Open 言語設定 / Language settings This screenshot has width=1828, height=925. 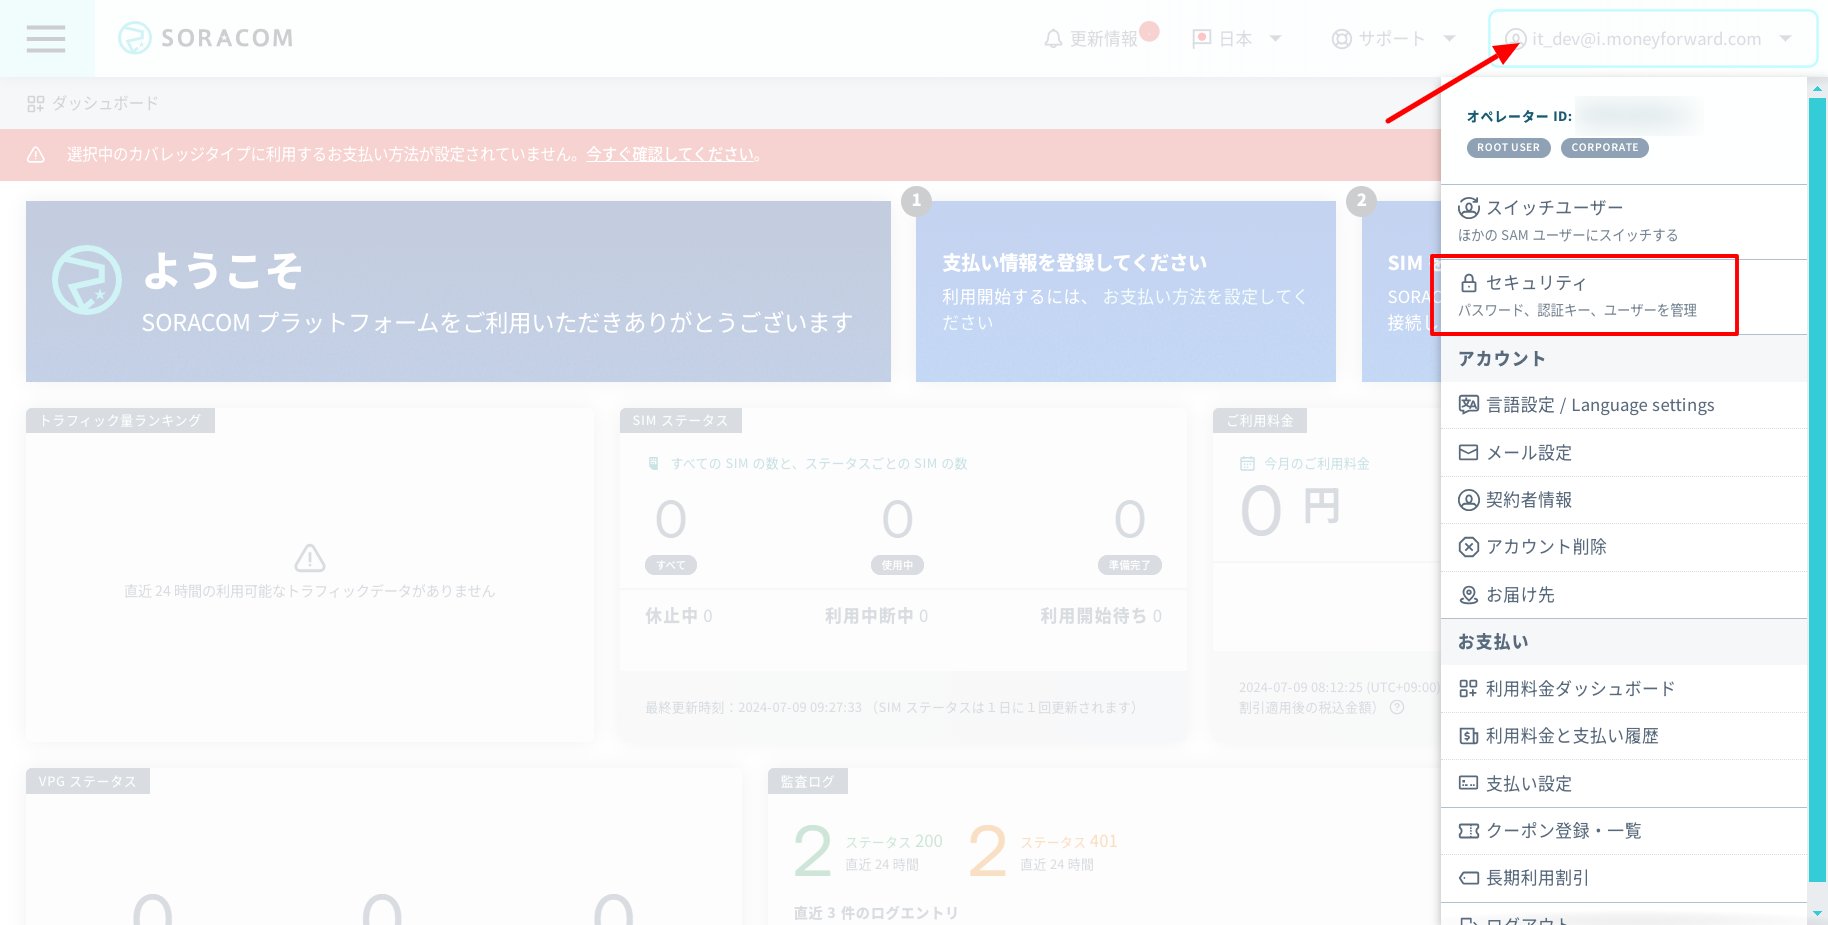pyautogui.click(x=1624, y=405)
